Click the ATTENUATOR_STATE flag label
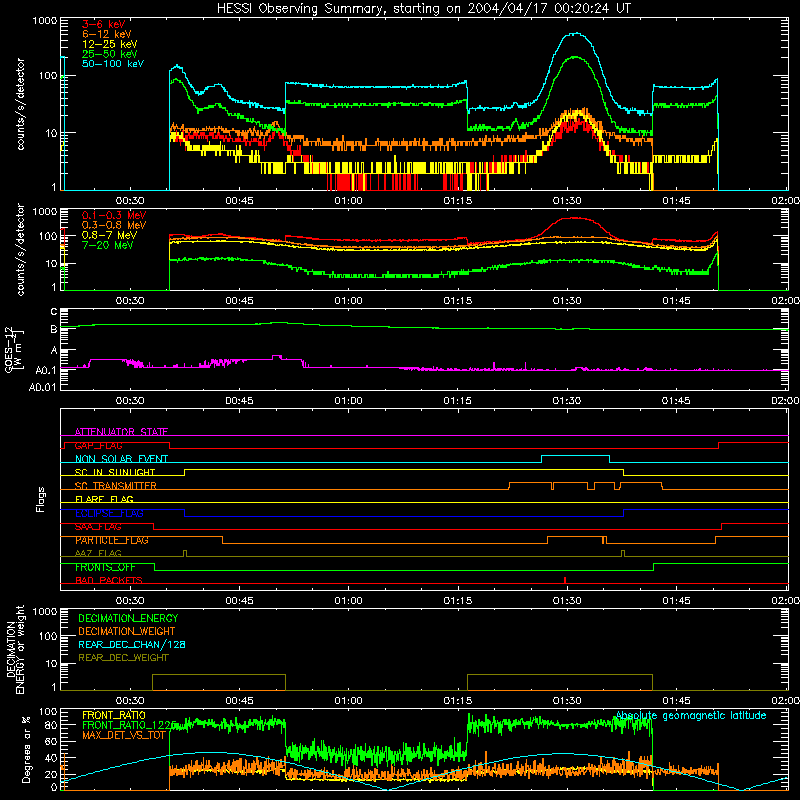The image size is (800, 800). [121, 432]
